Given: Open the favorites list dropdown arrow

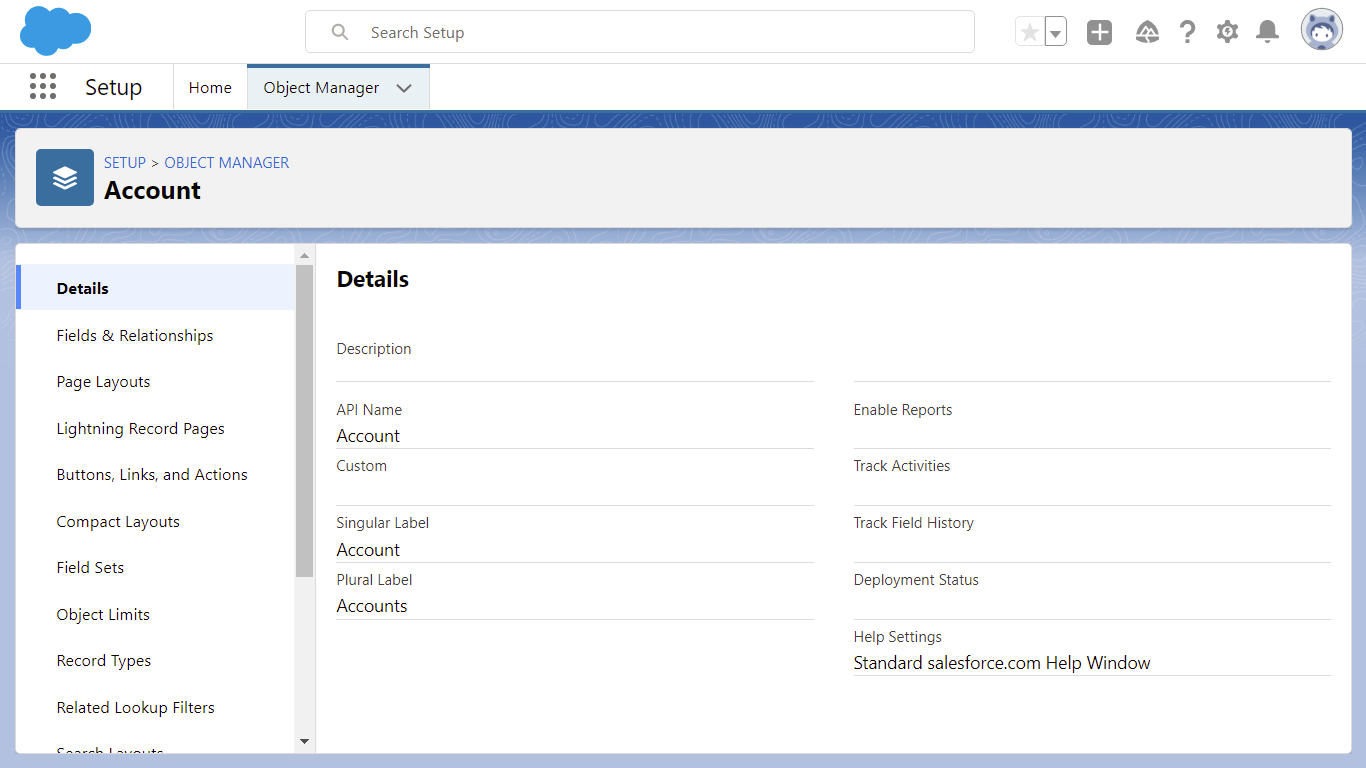Looking at the screenshot, I should 1055,32.
